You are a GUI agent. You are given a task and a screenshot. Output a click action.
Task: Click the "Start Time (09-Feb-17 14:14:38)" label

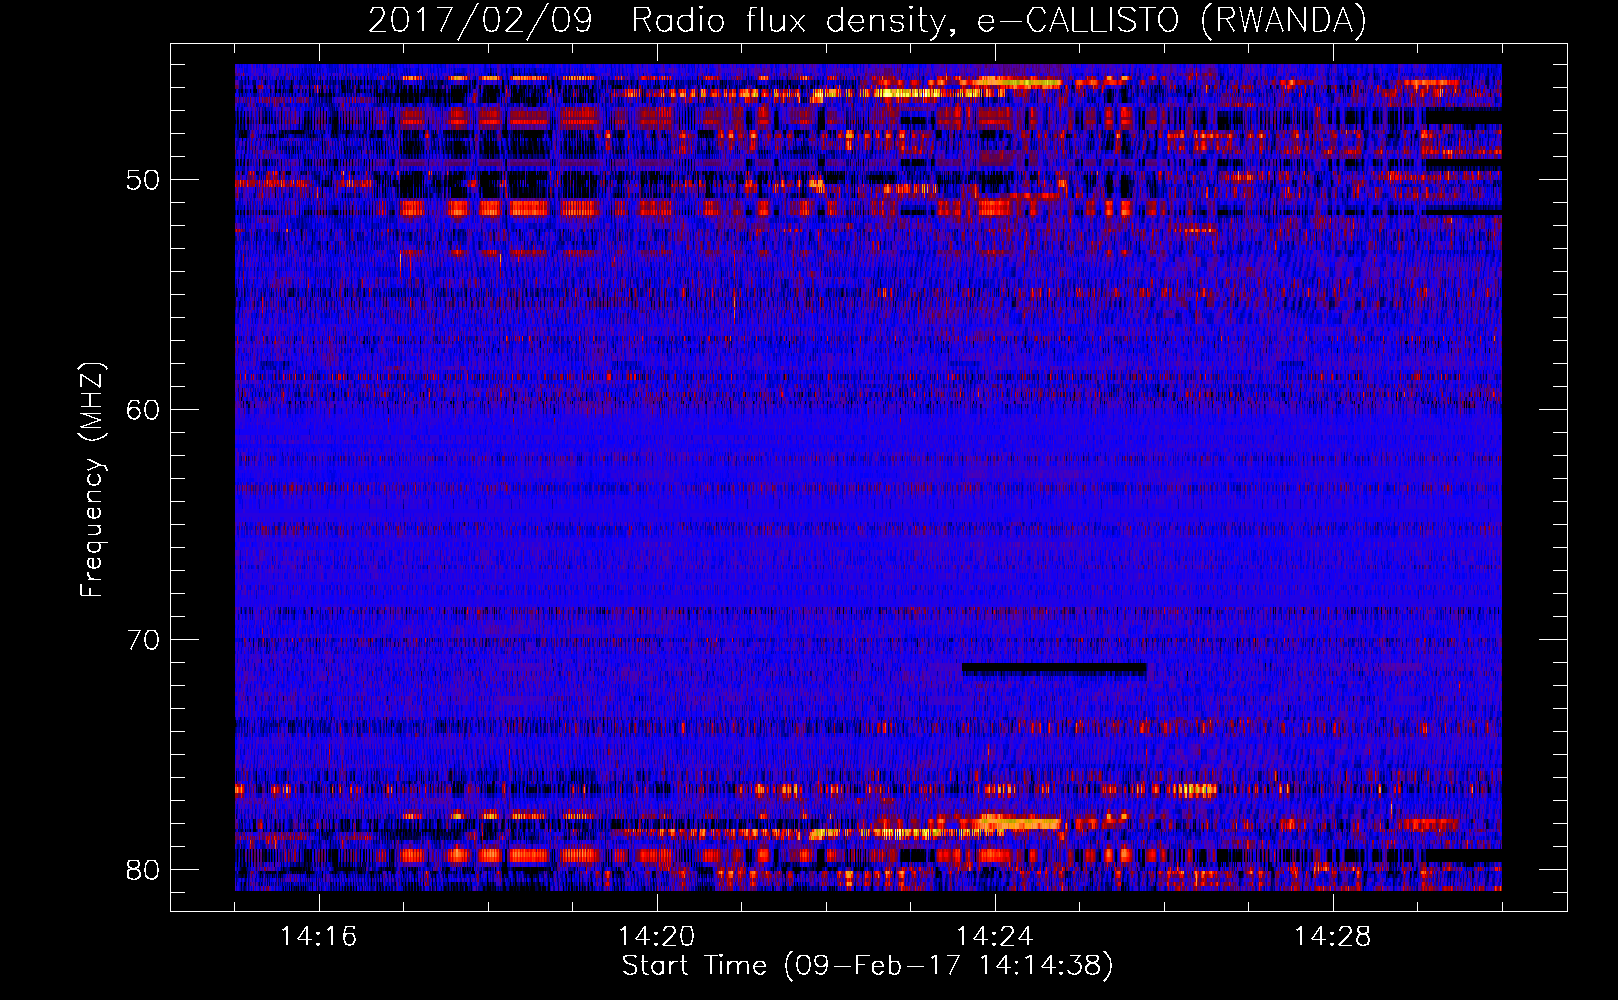pos(867,966)
